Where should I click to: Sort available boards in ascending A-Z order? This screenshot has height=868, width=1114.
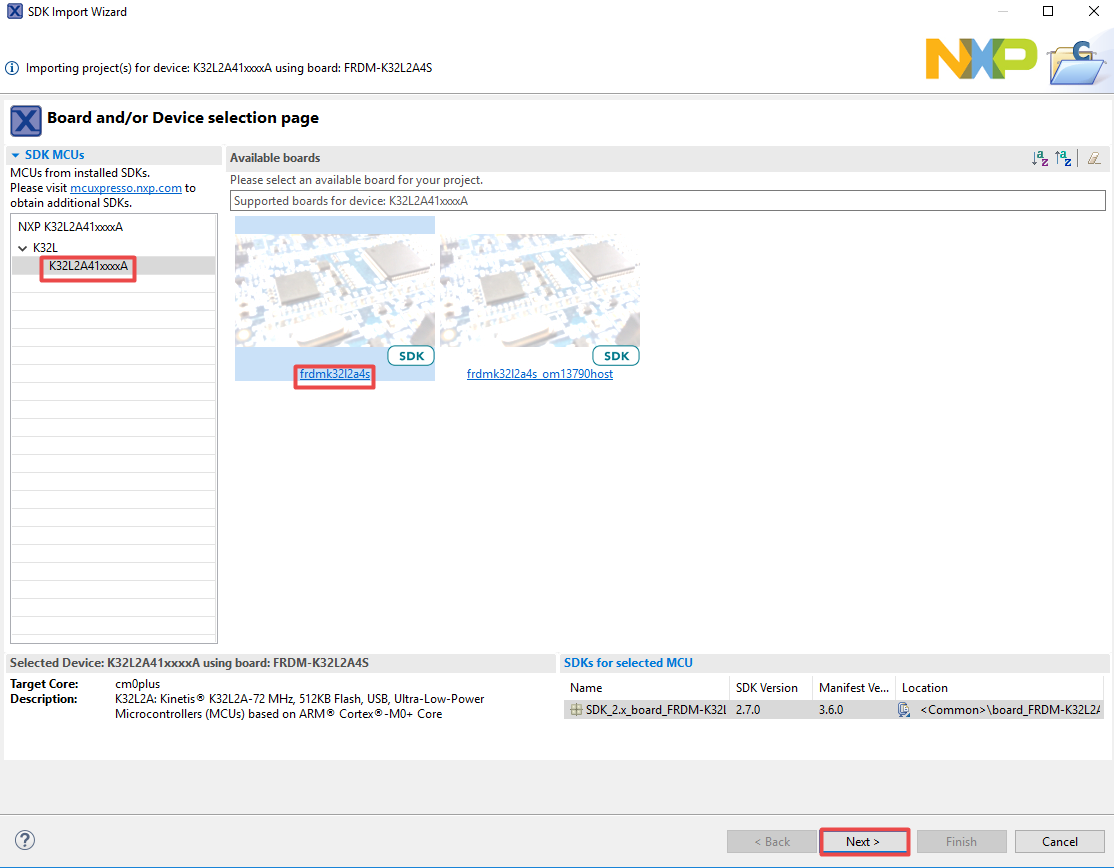(1040, 158)
